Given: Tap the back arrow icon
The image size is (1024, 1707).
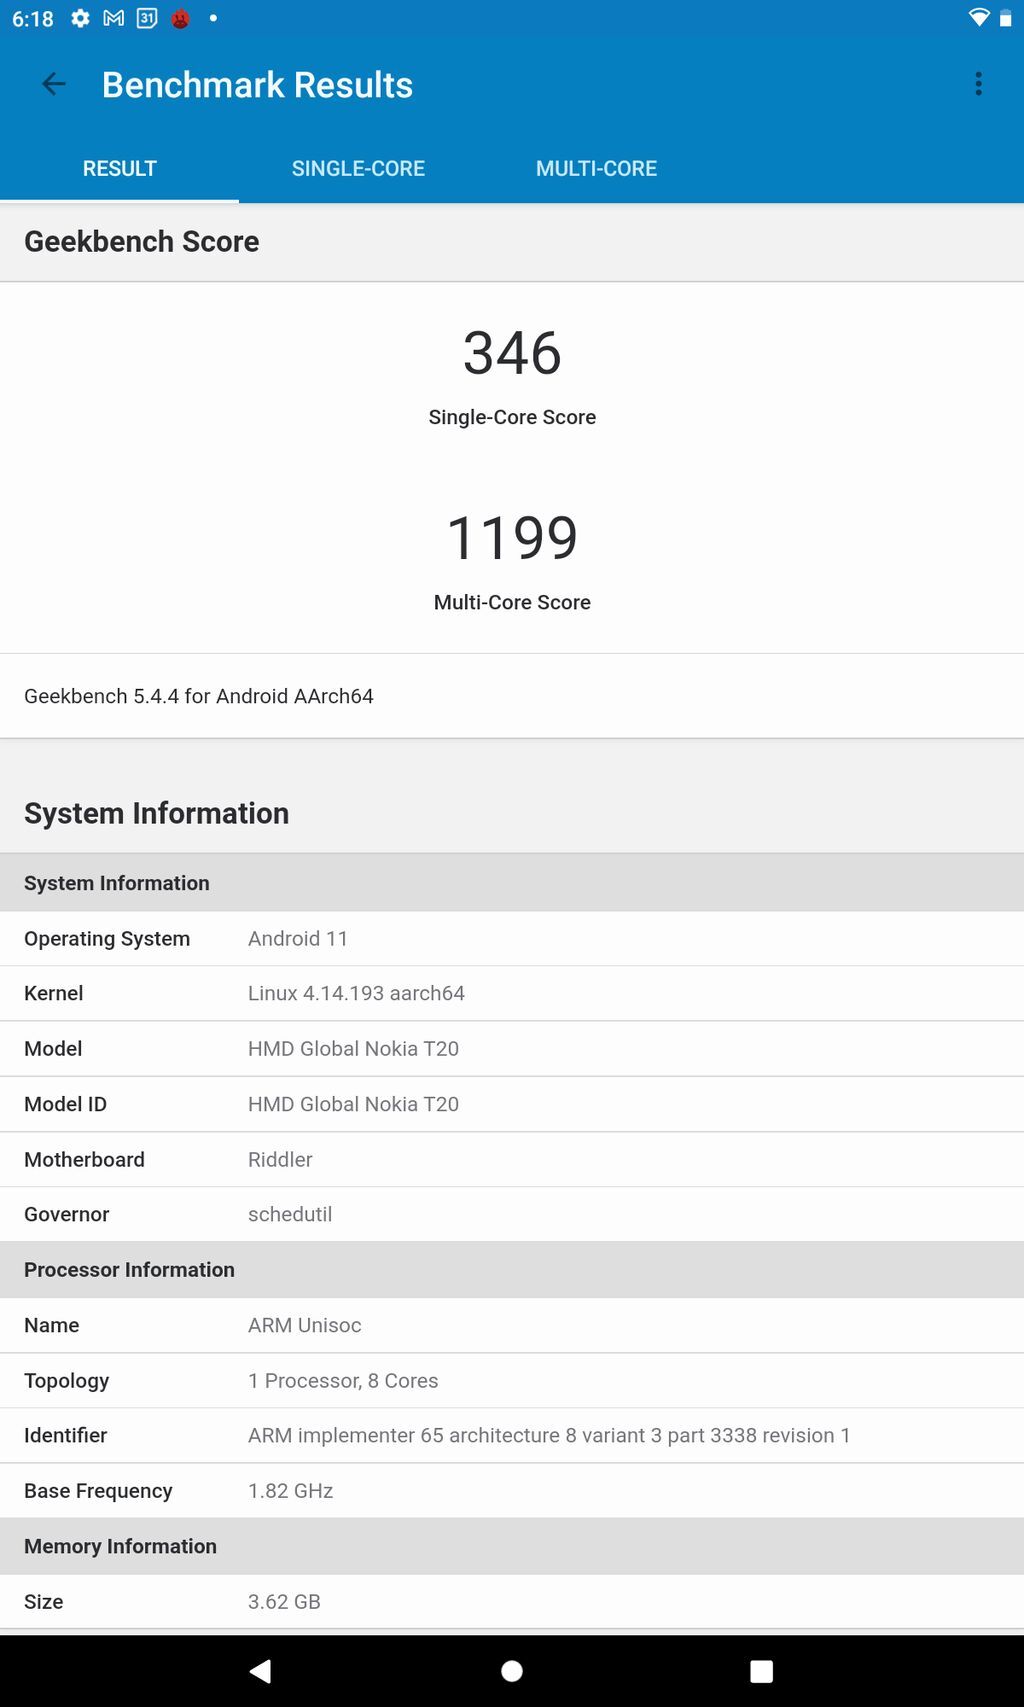Looking at the screenshot, I should pos(54,85).
